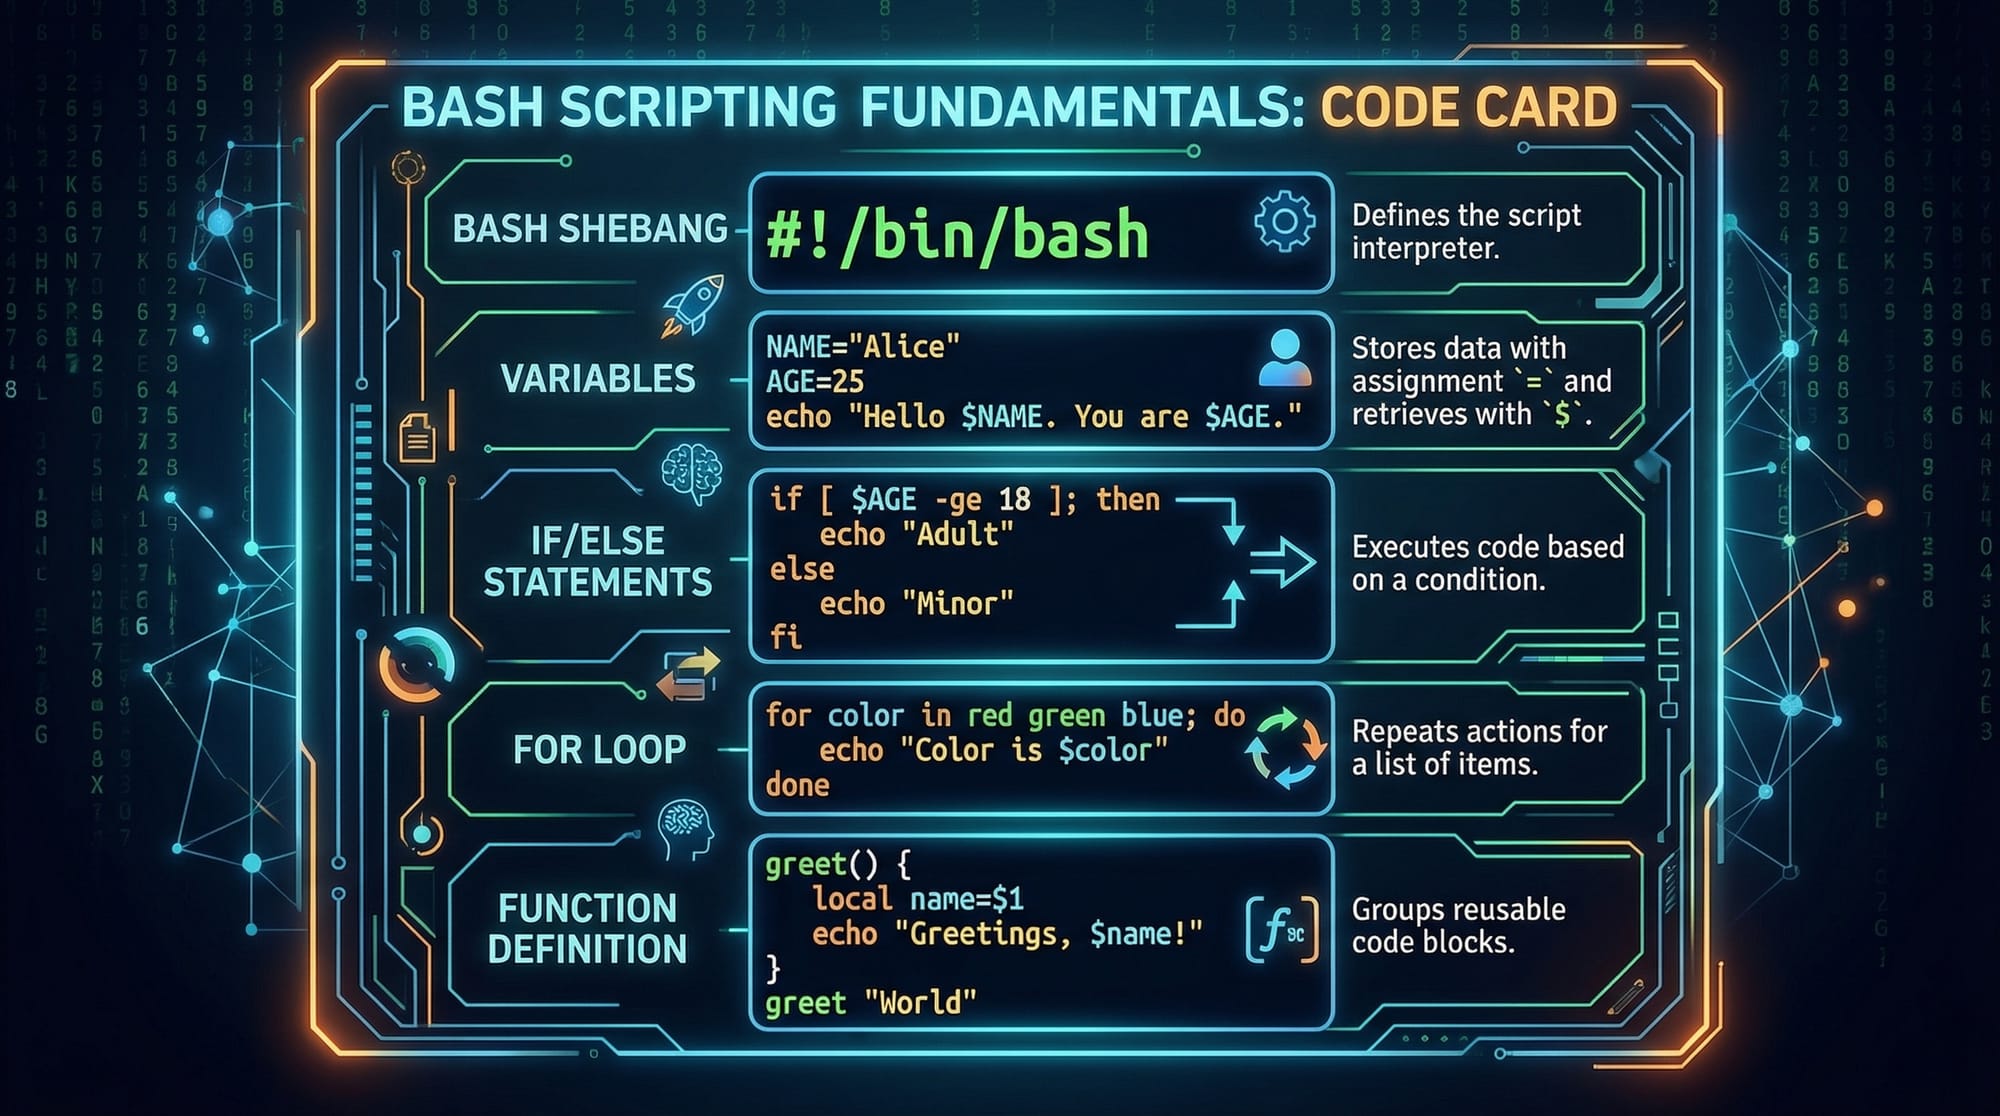Click the right-pointing arrow in the if/else box

click(1283, 563)
